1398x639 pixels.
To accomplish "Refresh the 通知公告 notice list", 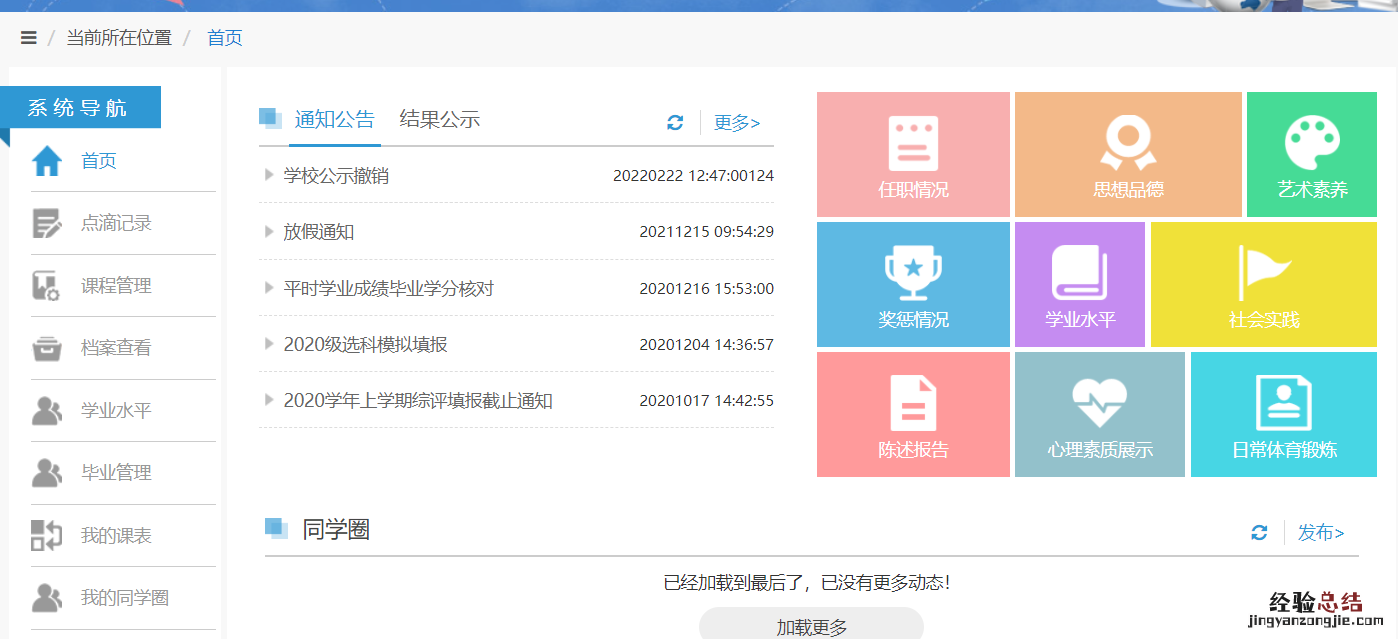I will click(x=675, y=122).
